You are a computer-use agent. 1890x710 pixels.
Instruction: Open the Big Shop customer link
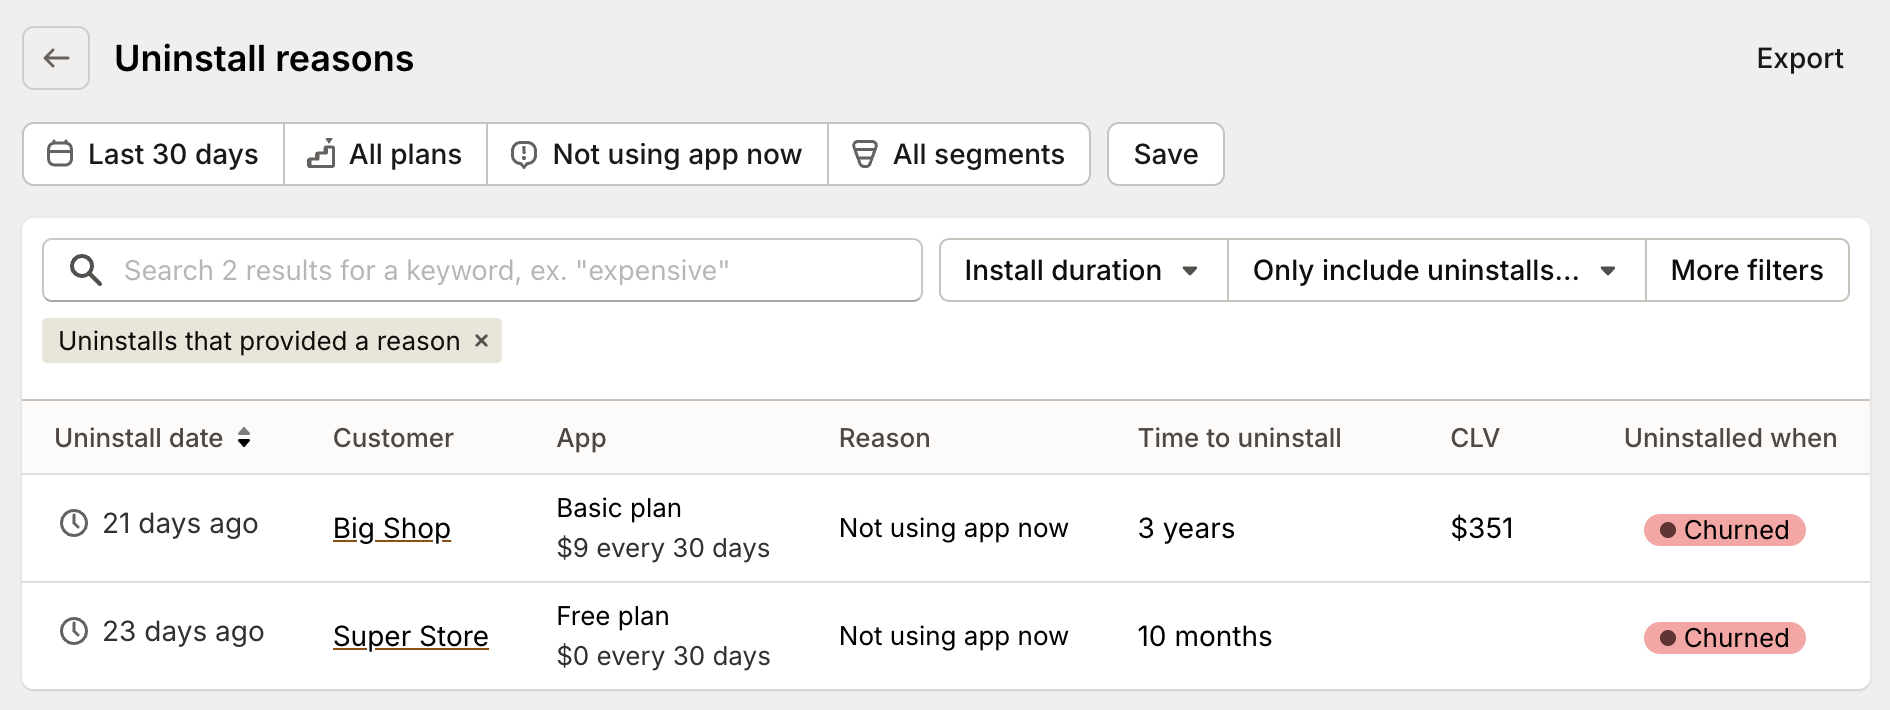pos(392,528)
